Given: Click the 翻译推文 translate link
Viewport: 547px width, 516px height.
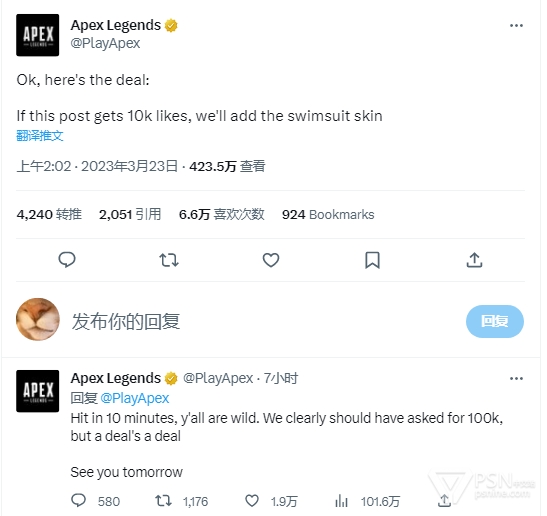Looking at the screenshot, I should [x=40, y=136].
